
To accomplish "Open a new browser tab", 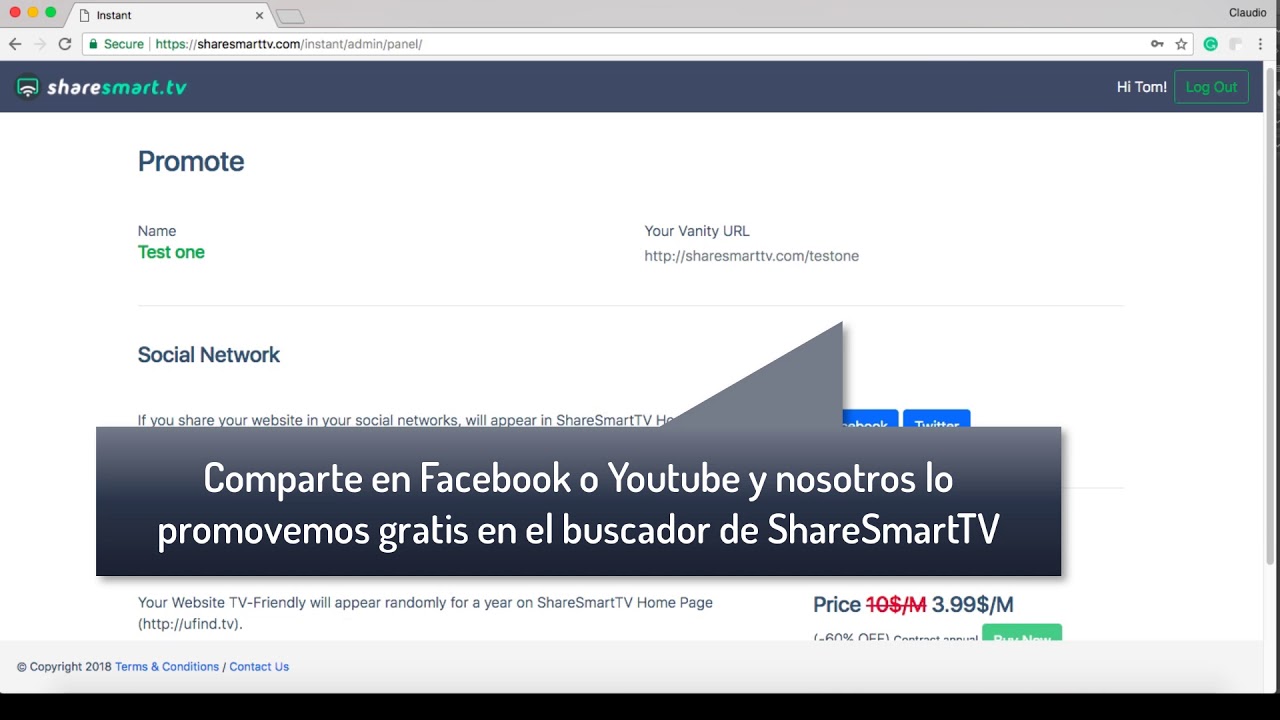I will [290, 16].
